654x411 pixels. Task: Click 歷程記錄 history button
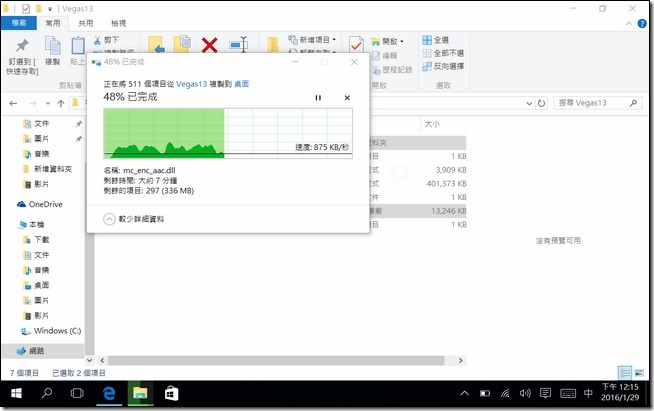tap(392, 70)
